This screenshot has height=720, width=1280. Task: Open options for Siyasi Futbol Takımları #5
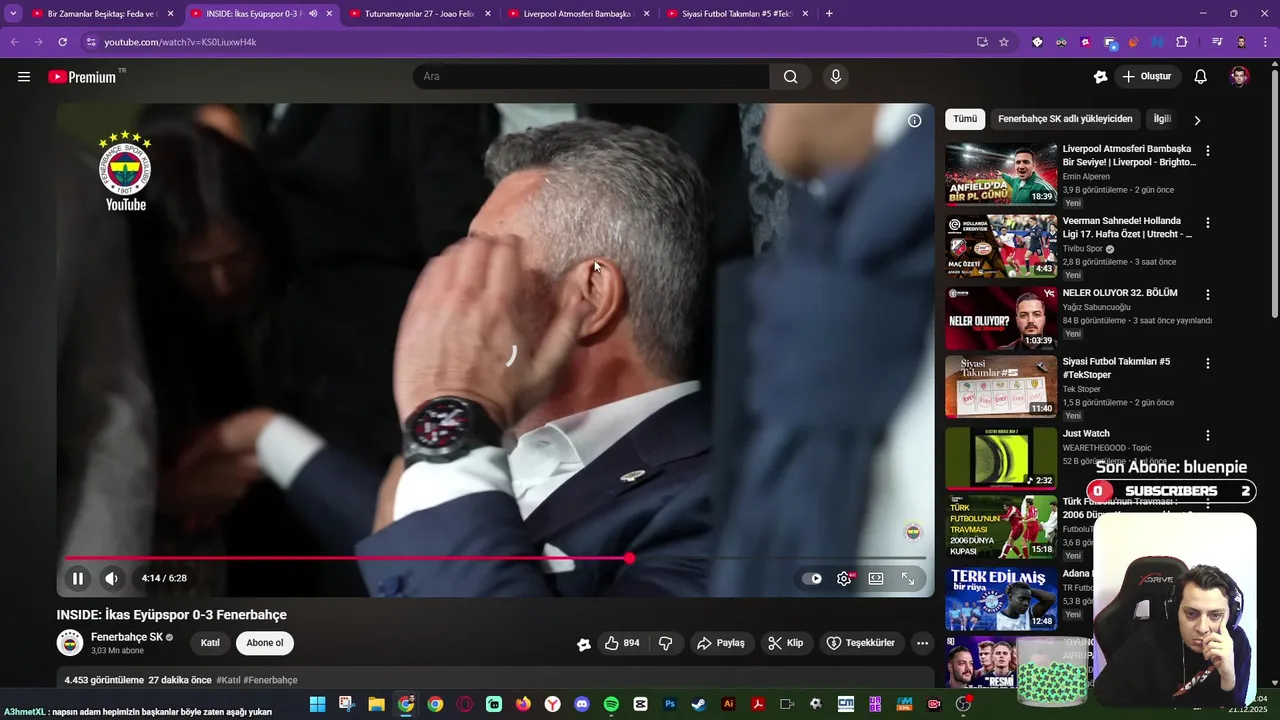pos(1208,364)
